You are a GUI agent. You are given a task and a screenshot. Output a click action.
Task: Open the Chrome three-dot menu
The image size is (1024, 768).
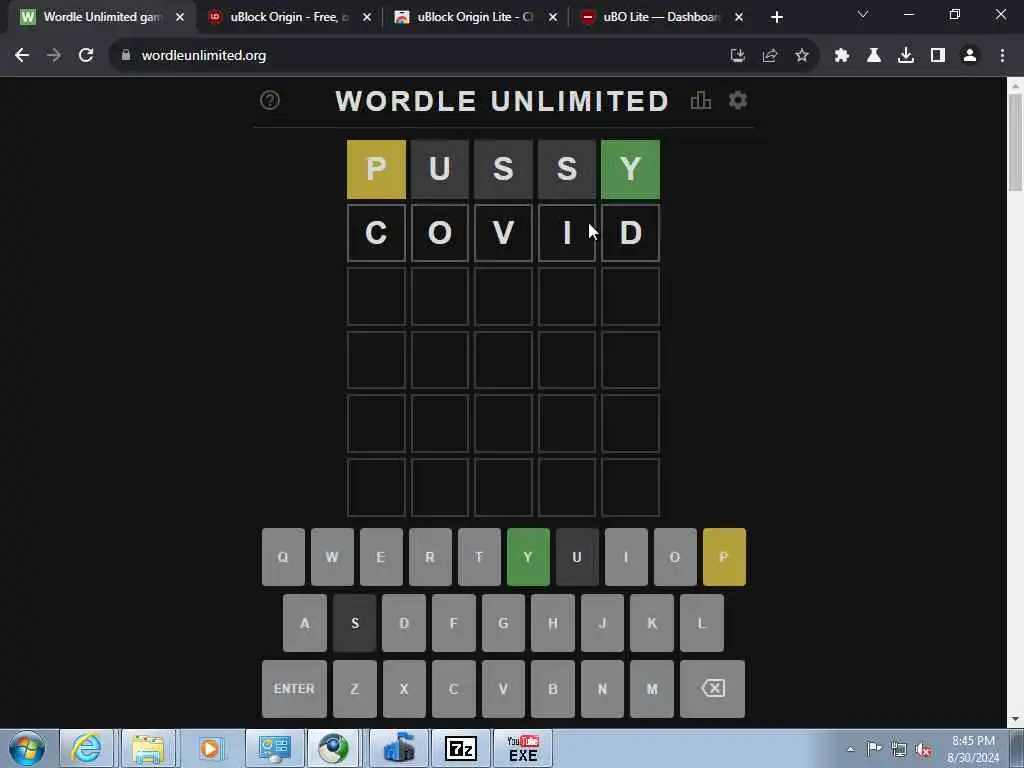pos(1002,56)
